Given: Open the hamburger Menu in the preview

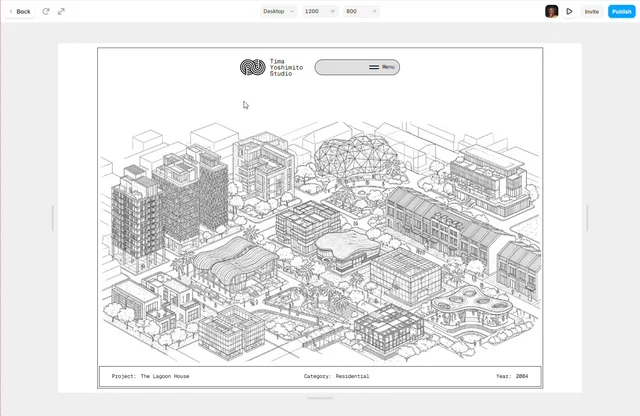Looking at the screenshot, I should 357,67.
